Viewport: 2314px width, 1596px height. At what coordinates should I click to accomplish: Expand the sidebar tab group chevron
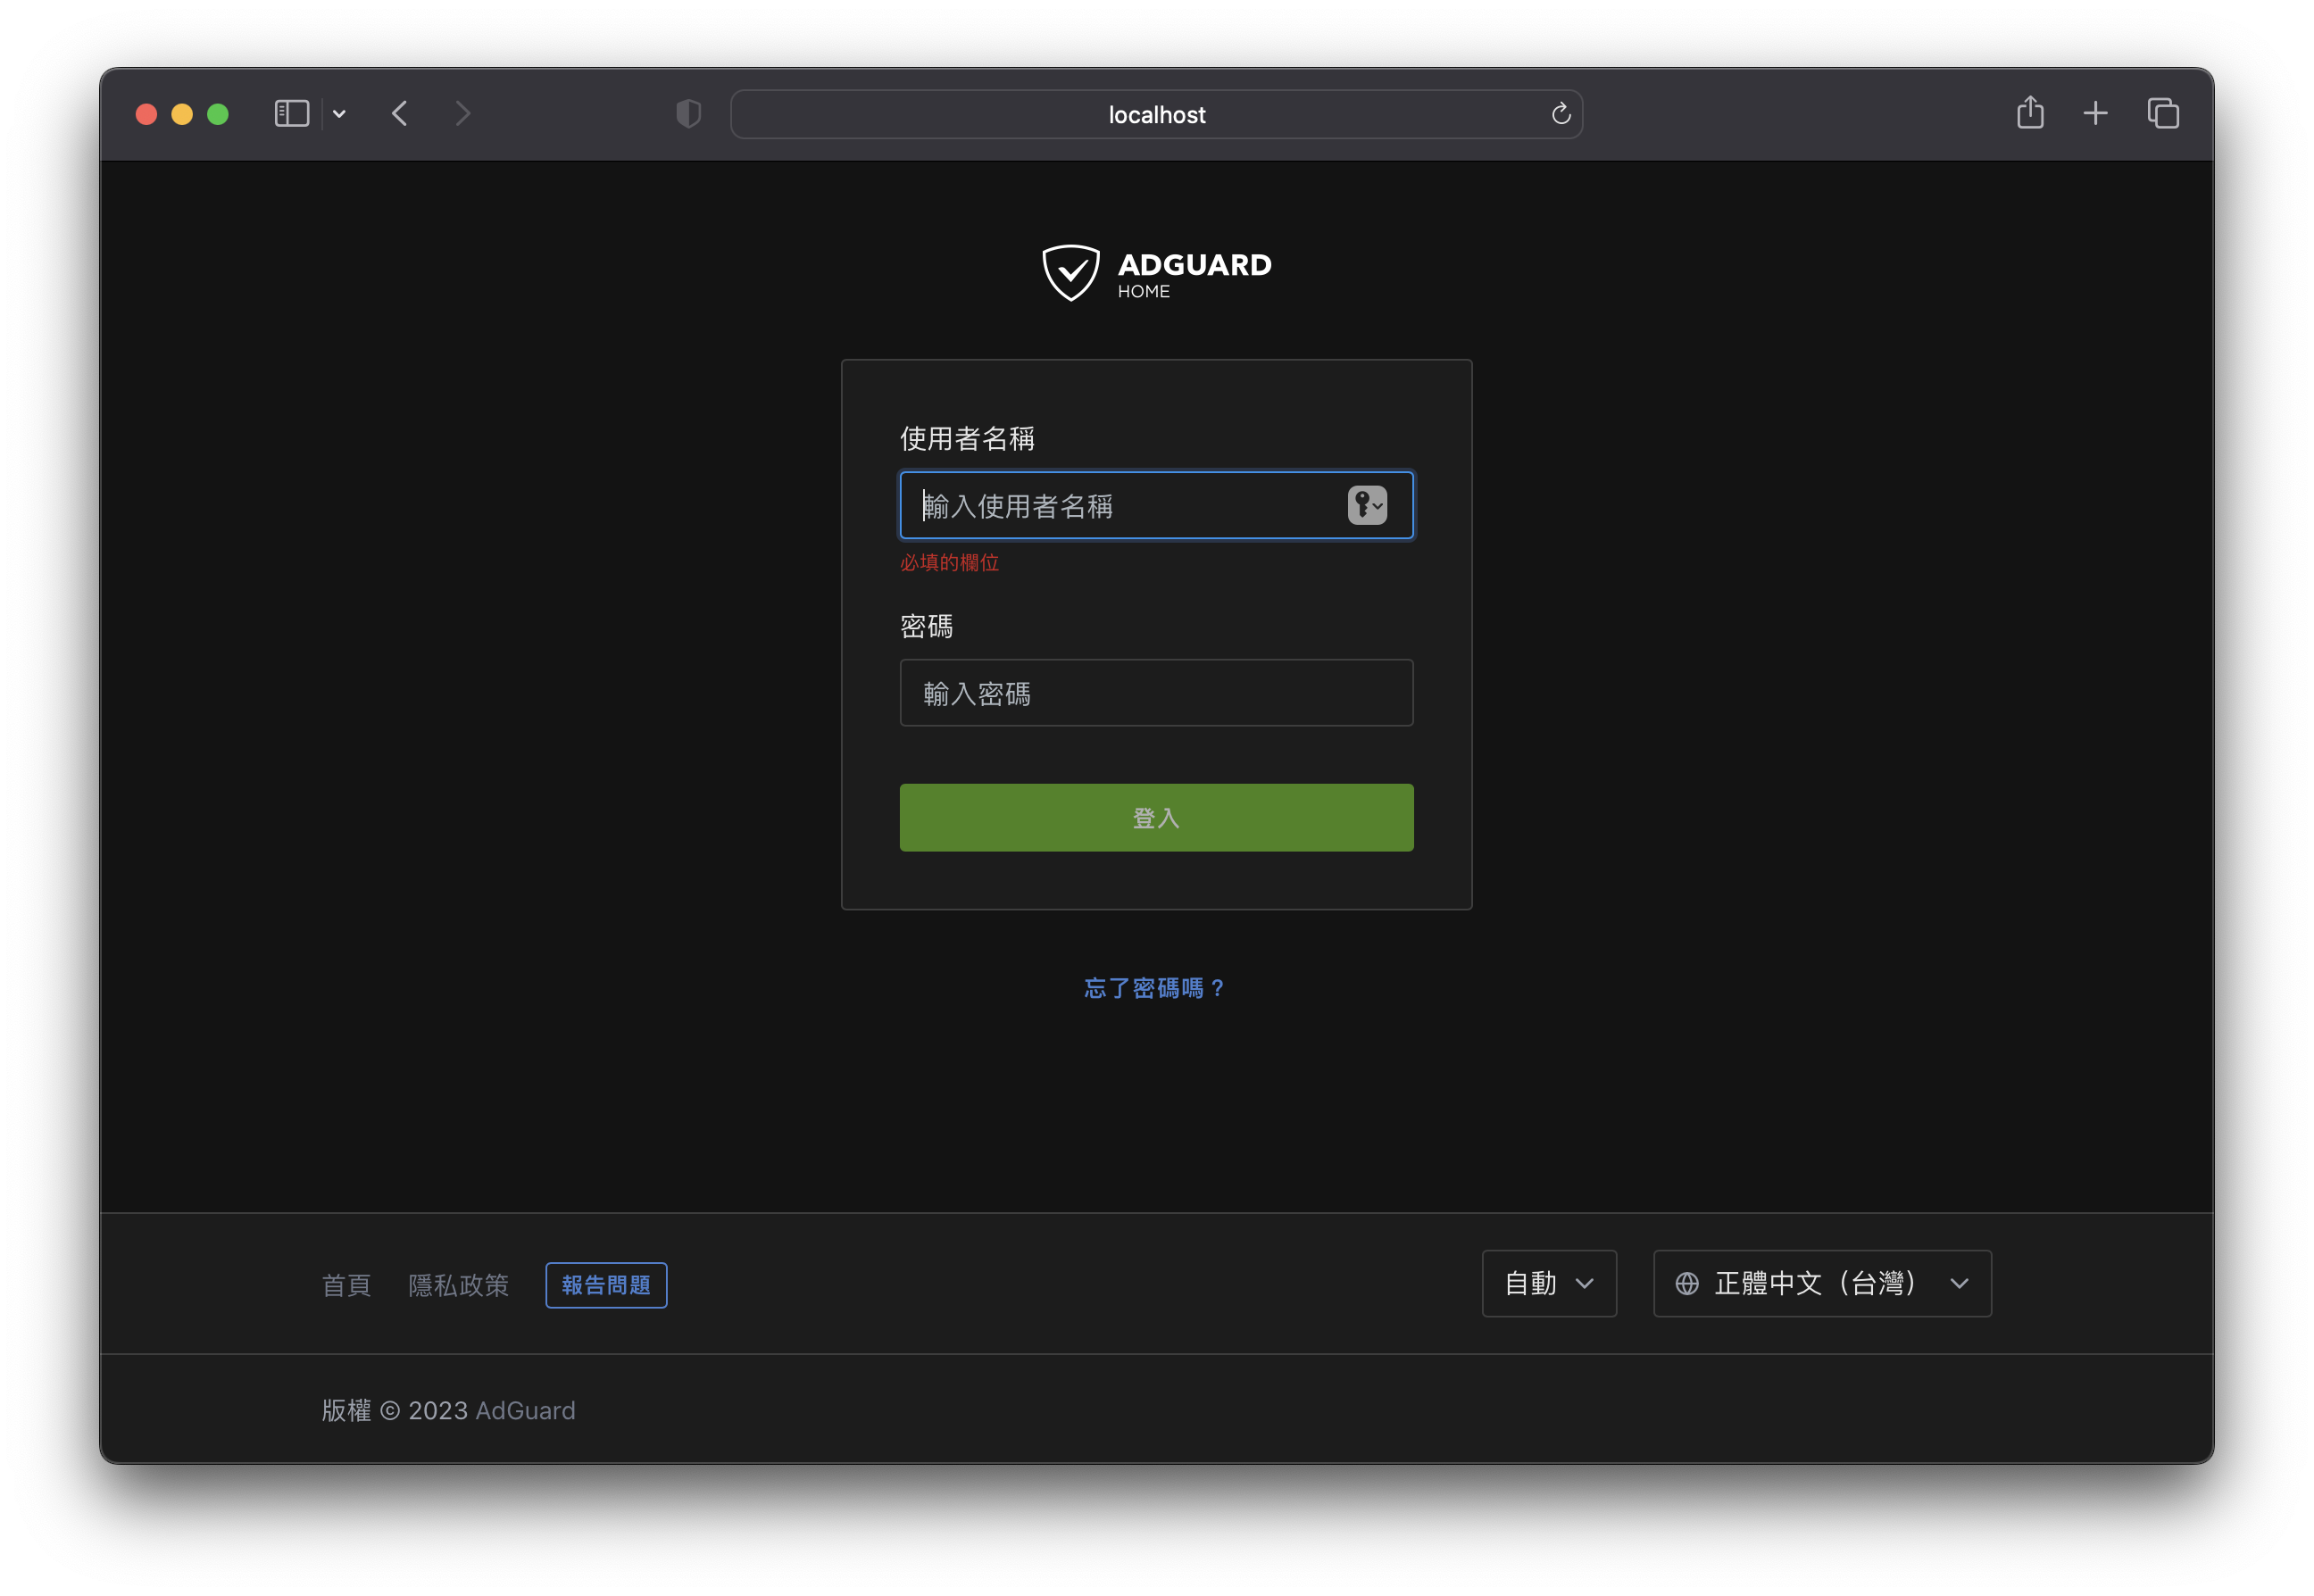[x=340, y=114]
